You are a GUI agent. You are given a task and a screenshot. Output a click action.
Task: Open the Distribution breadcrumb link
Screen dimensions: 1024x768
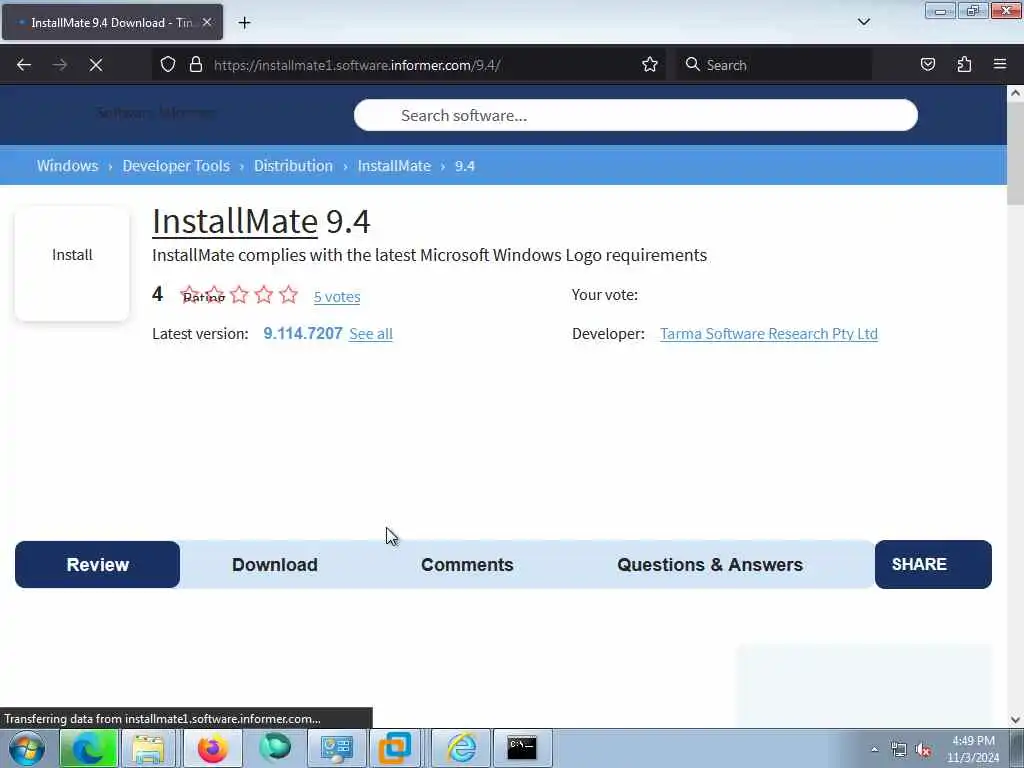click(293, 166)
